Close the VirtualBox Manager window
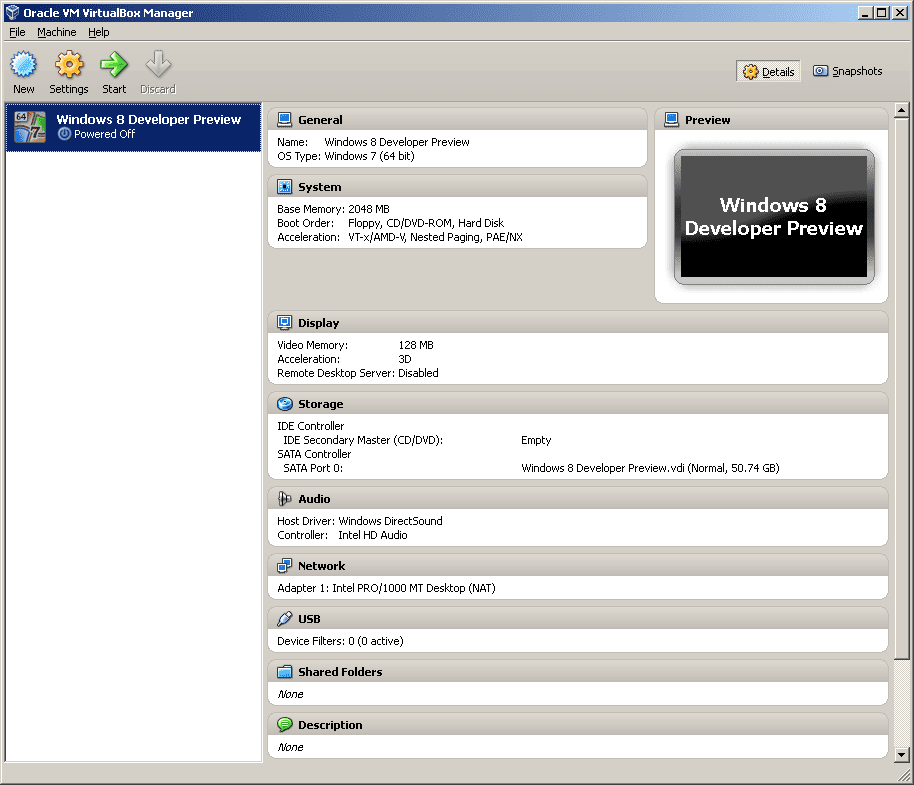Screen dimensions: 914x785 click(x=900, y=12)
